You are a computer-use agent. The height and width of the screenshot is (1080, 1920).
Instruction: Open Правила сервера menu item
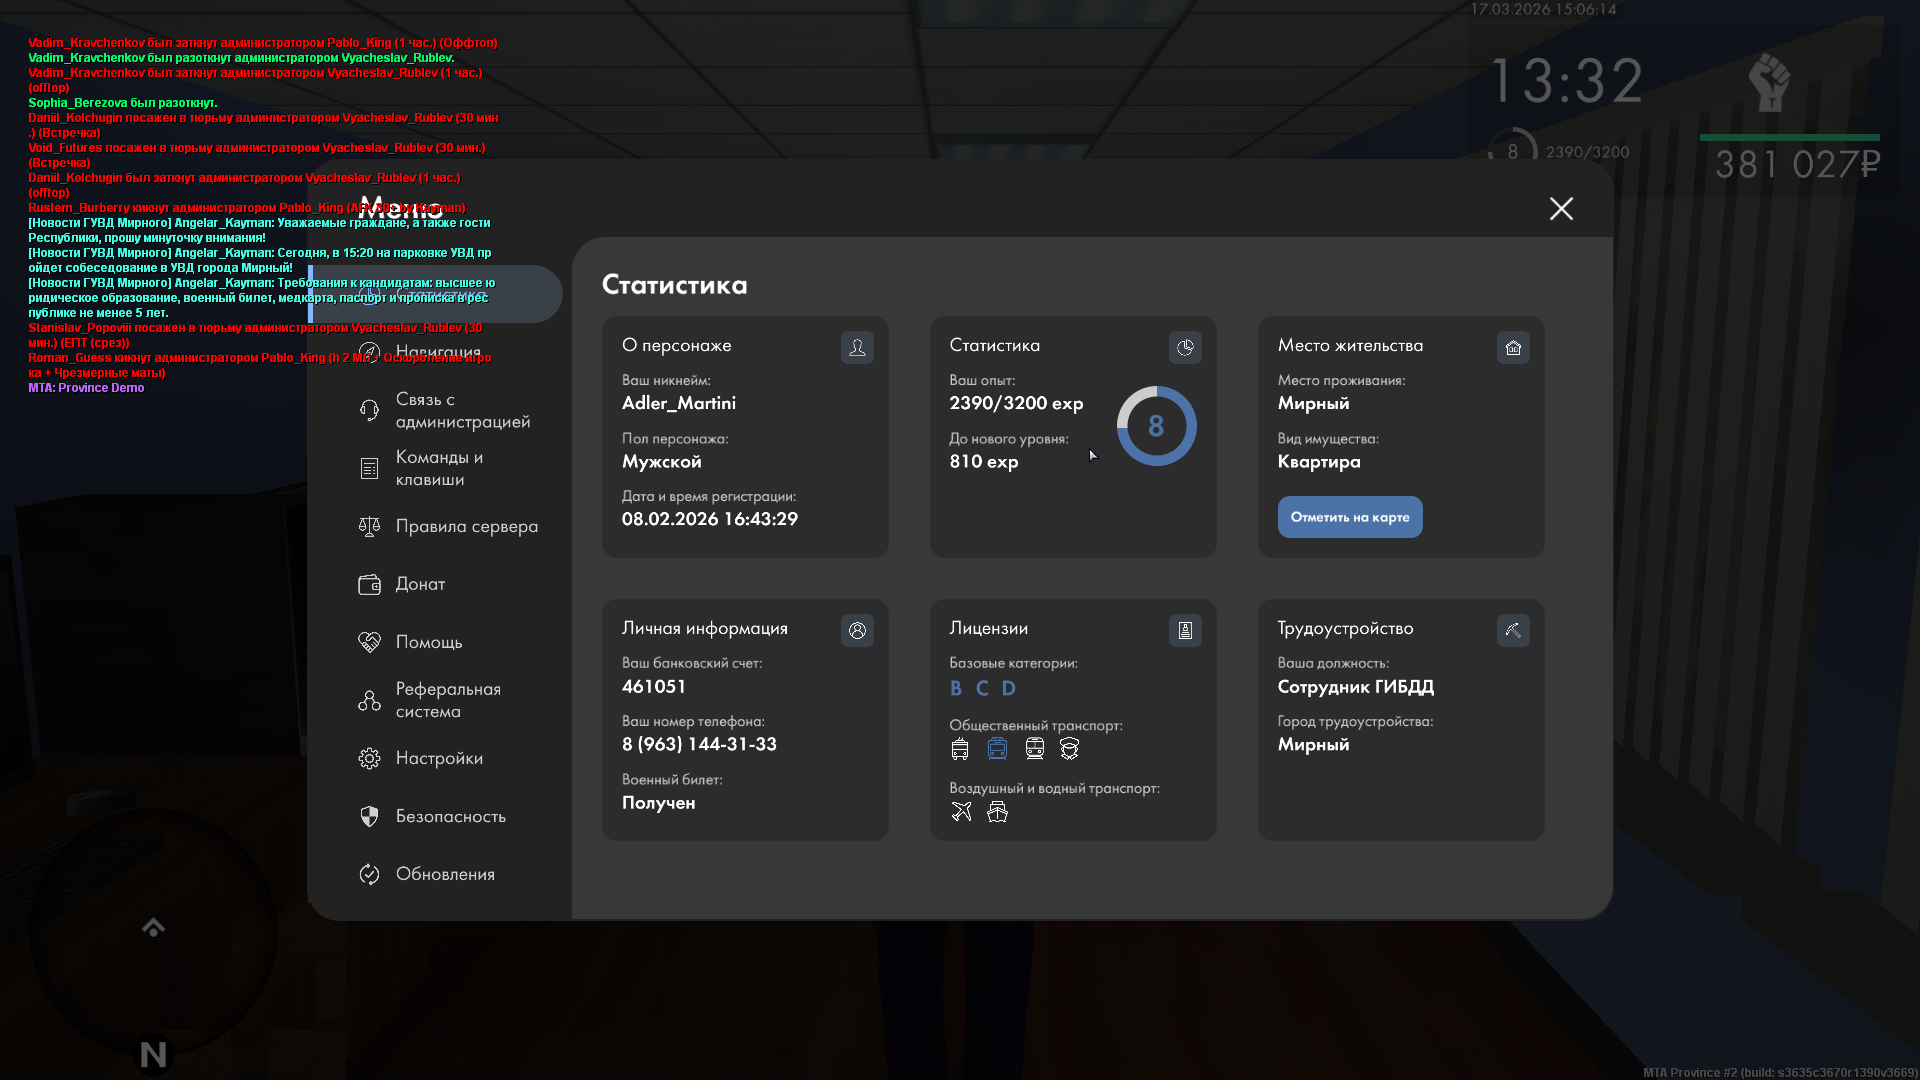tap(465, 526)
